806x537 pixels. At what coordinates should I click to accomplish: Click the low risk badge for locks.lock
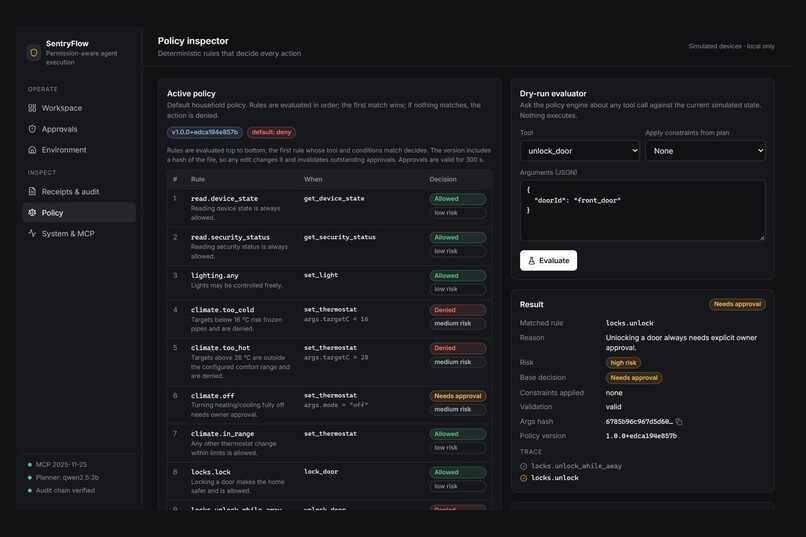pos(457,486)
